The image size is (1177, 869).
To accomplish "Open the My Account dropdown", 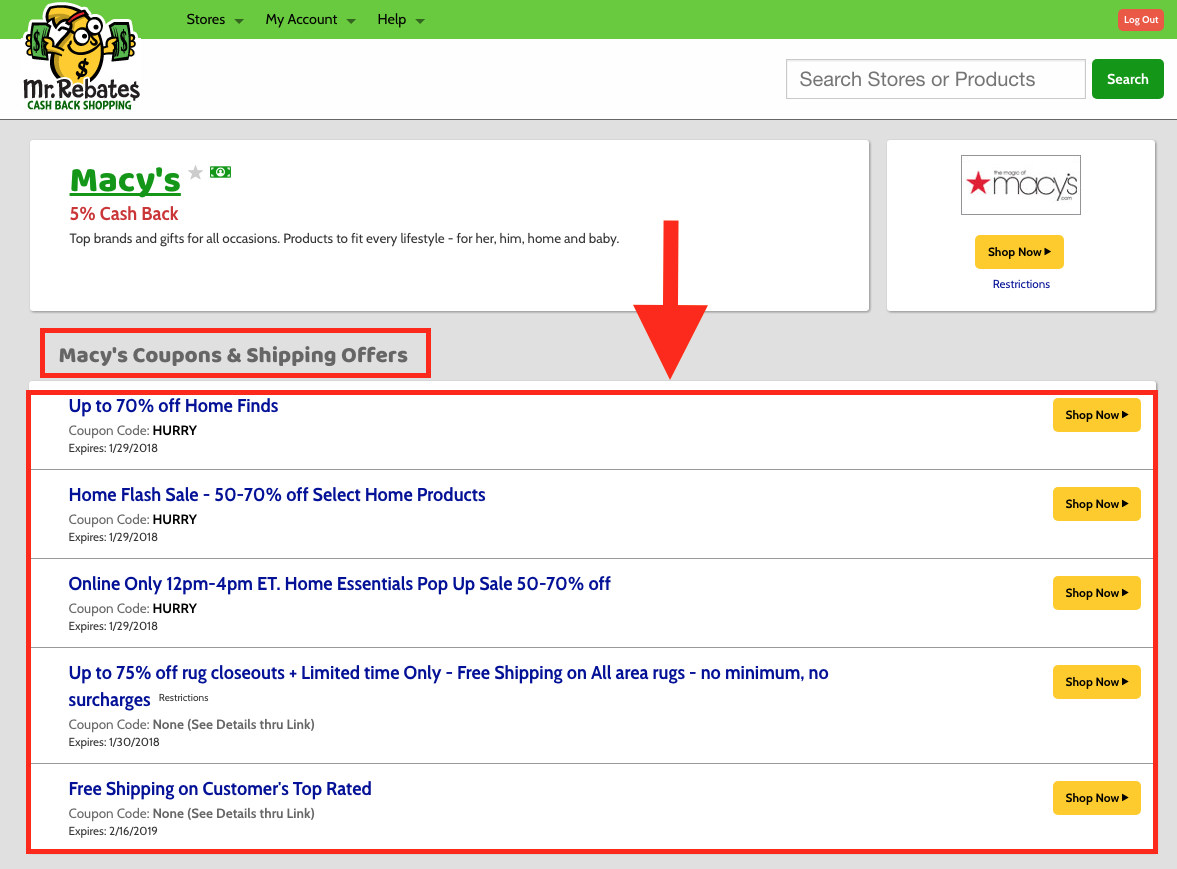I will click(x=309, y=20).
